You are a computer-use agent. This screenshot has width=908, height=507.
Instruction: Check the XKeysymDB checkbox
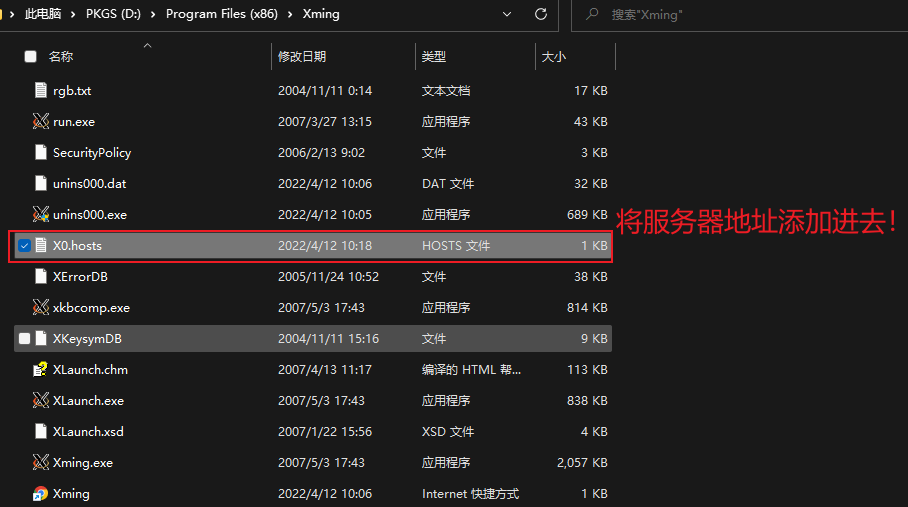click(x=24, y=338)
